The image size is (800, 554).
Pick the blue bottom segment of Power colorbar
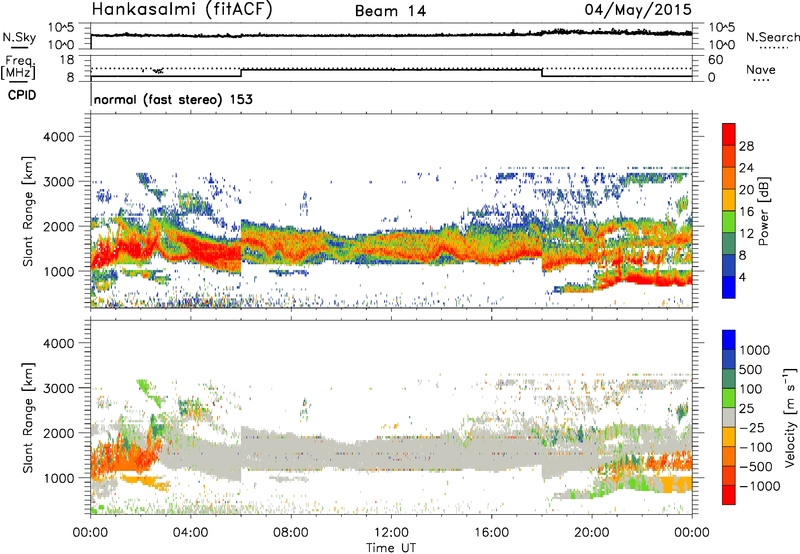point(729,287)
